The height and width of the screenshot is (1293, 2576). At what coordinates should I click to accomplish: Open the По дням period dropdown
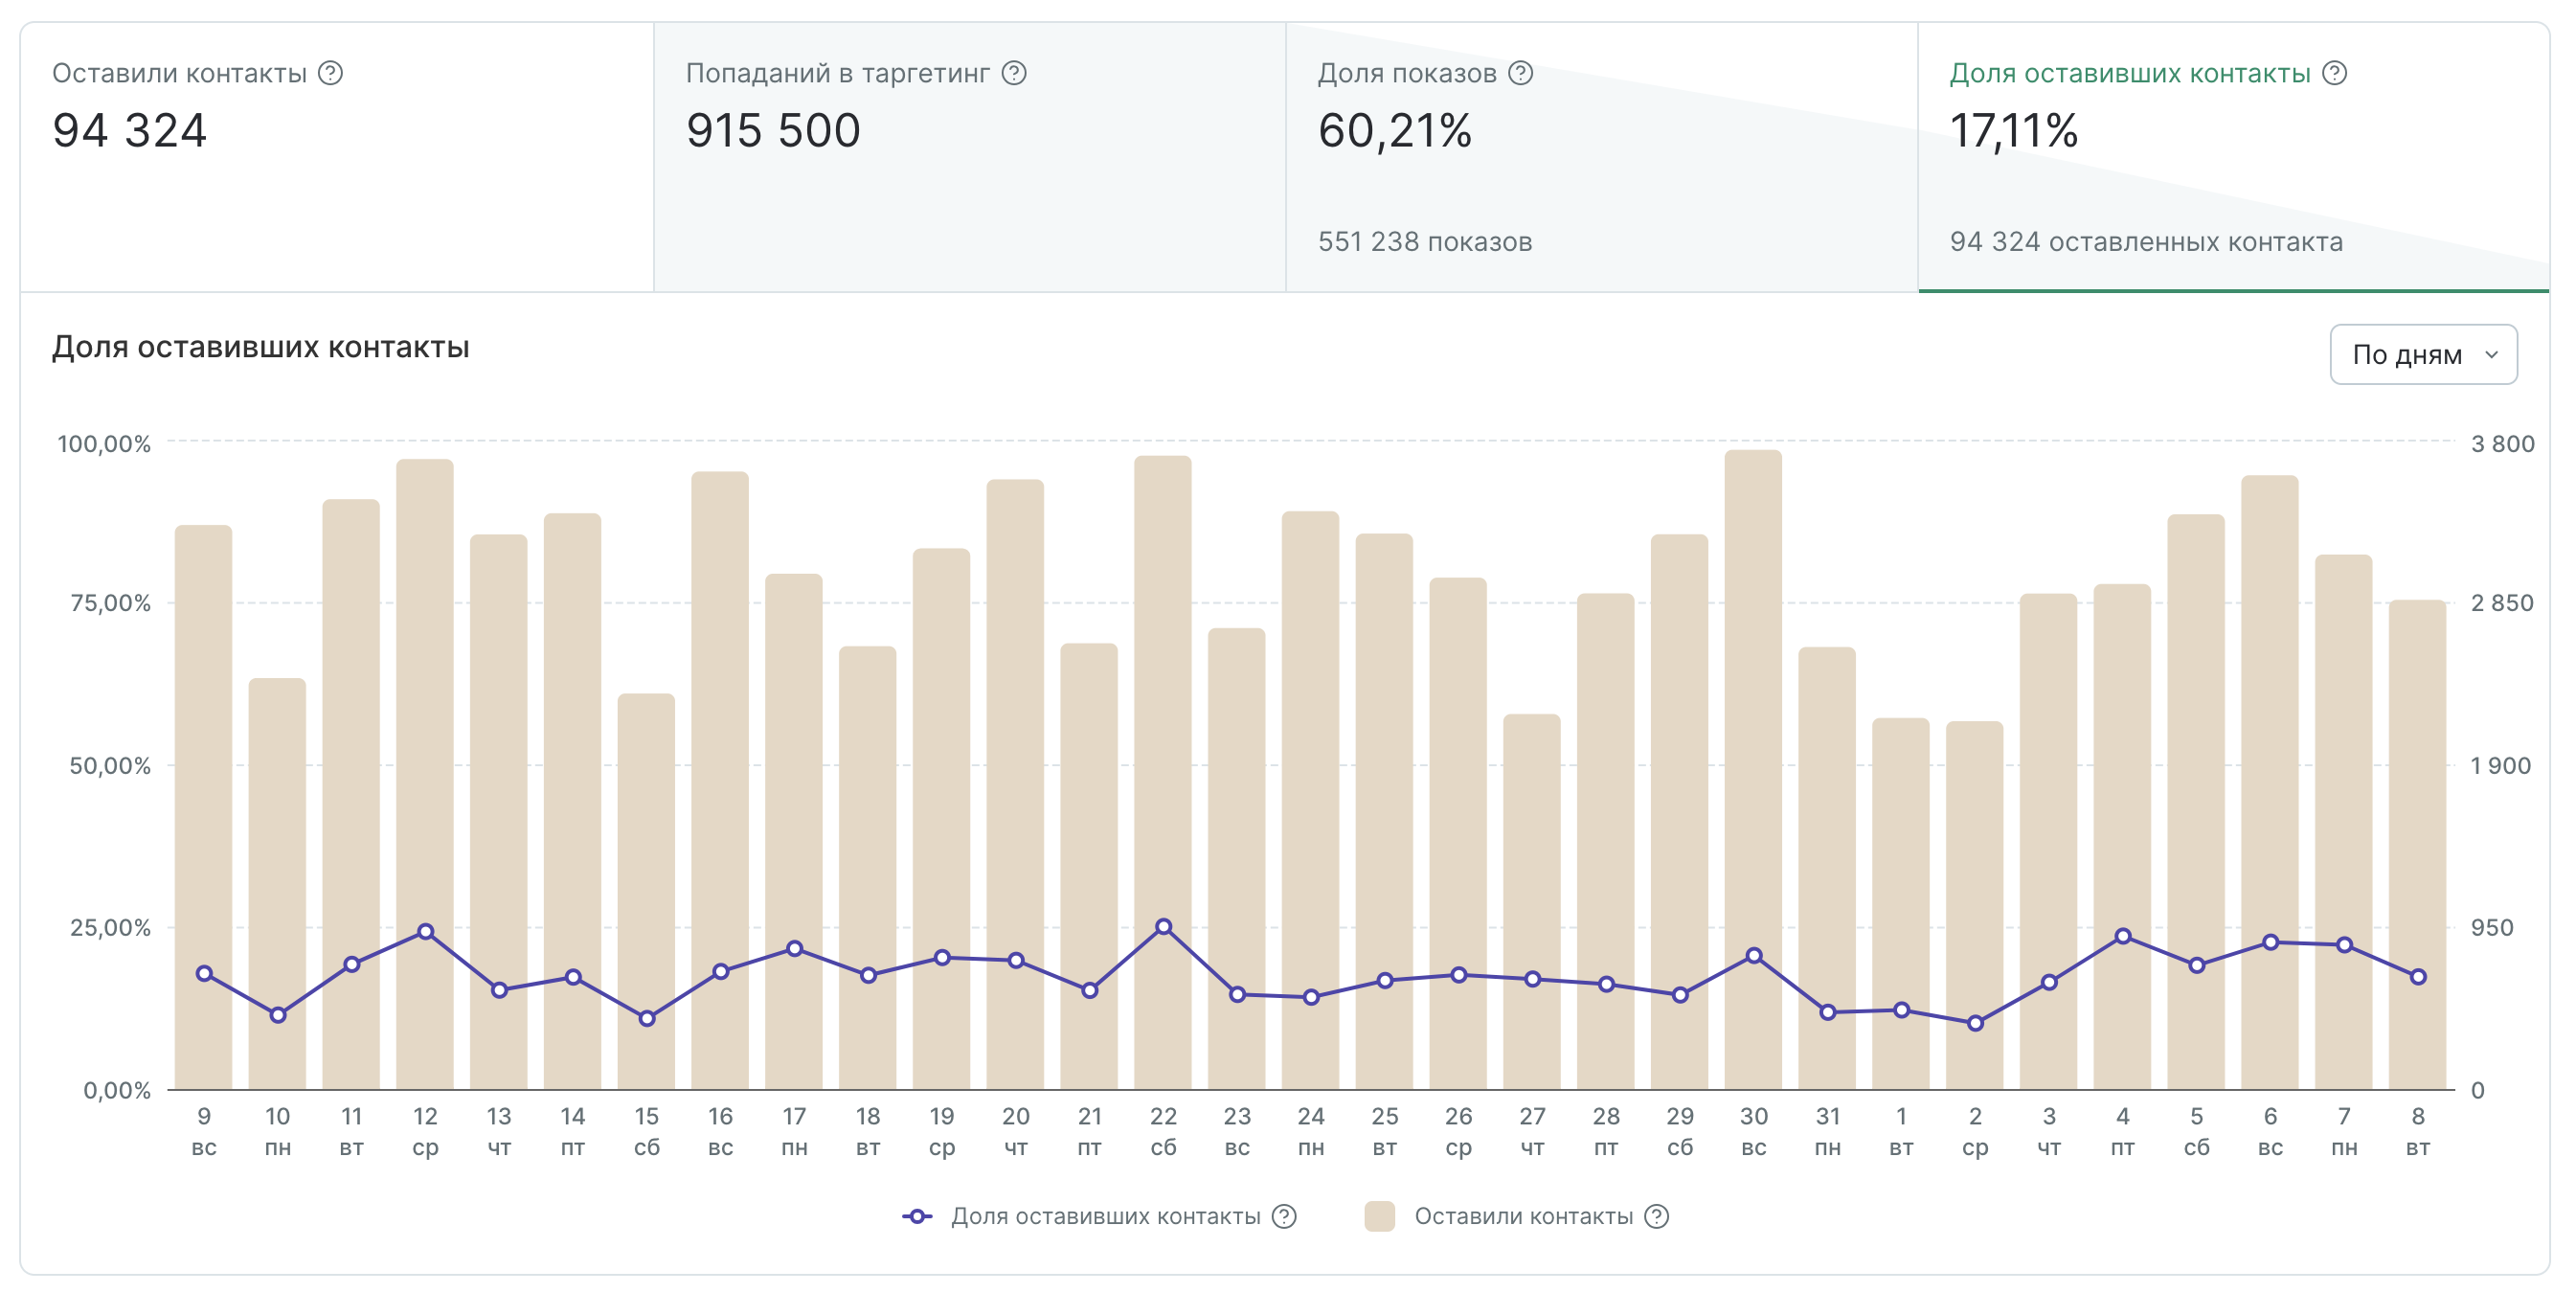2423,354
